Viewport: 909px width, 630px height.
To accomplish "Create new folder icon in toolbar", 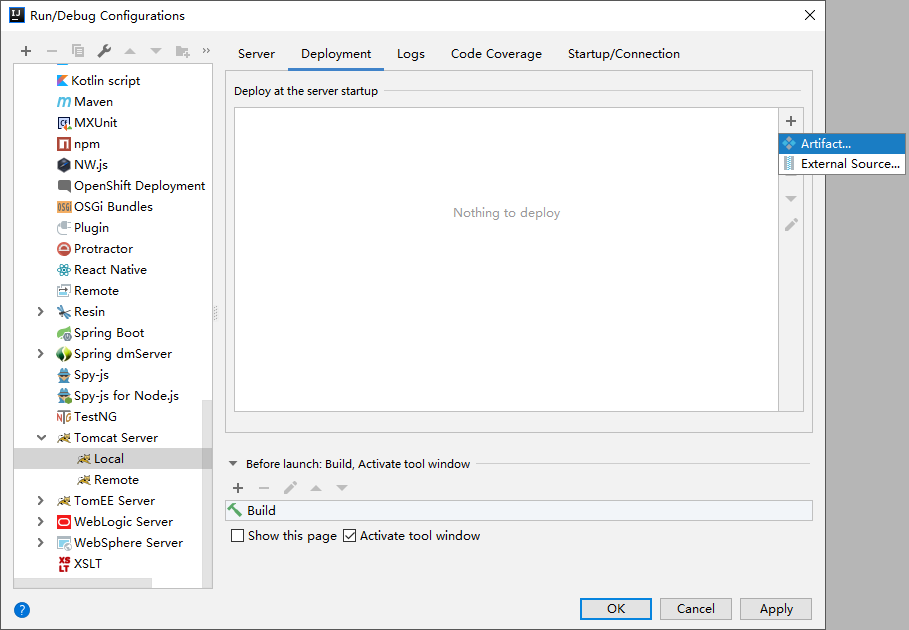I will (x=183, y=51).
